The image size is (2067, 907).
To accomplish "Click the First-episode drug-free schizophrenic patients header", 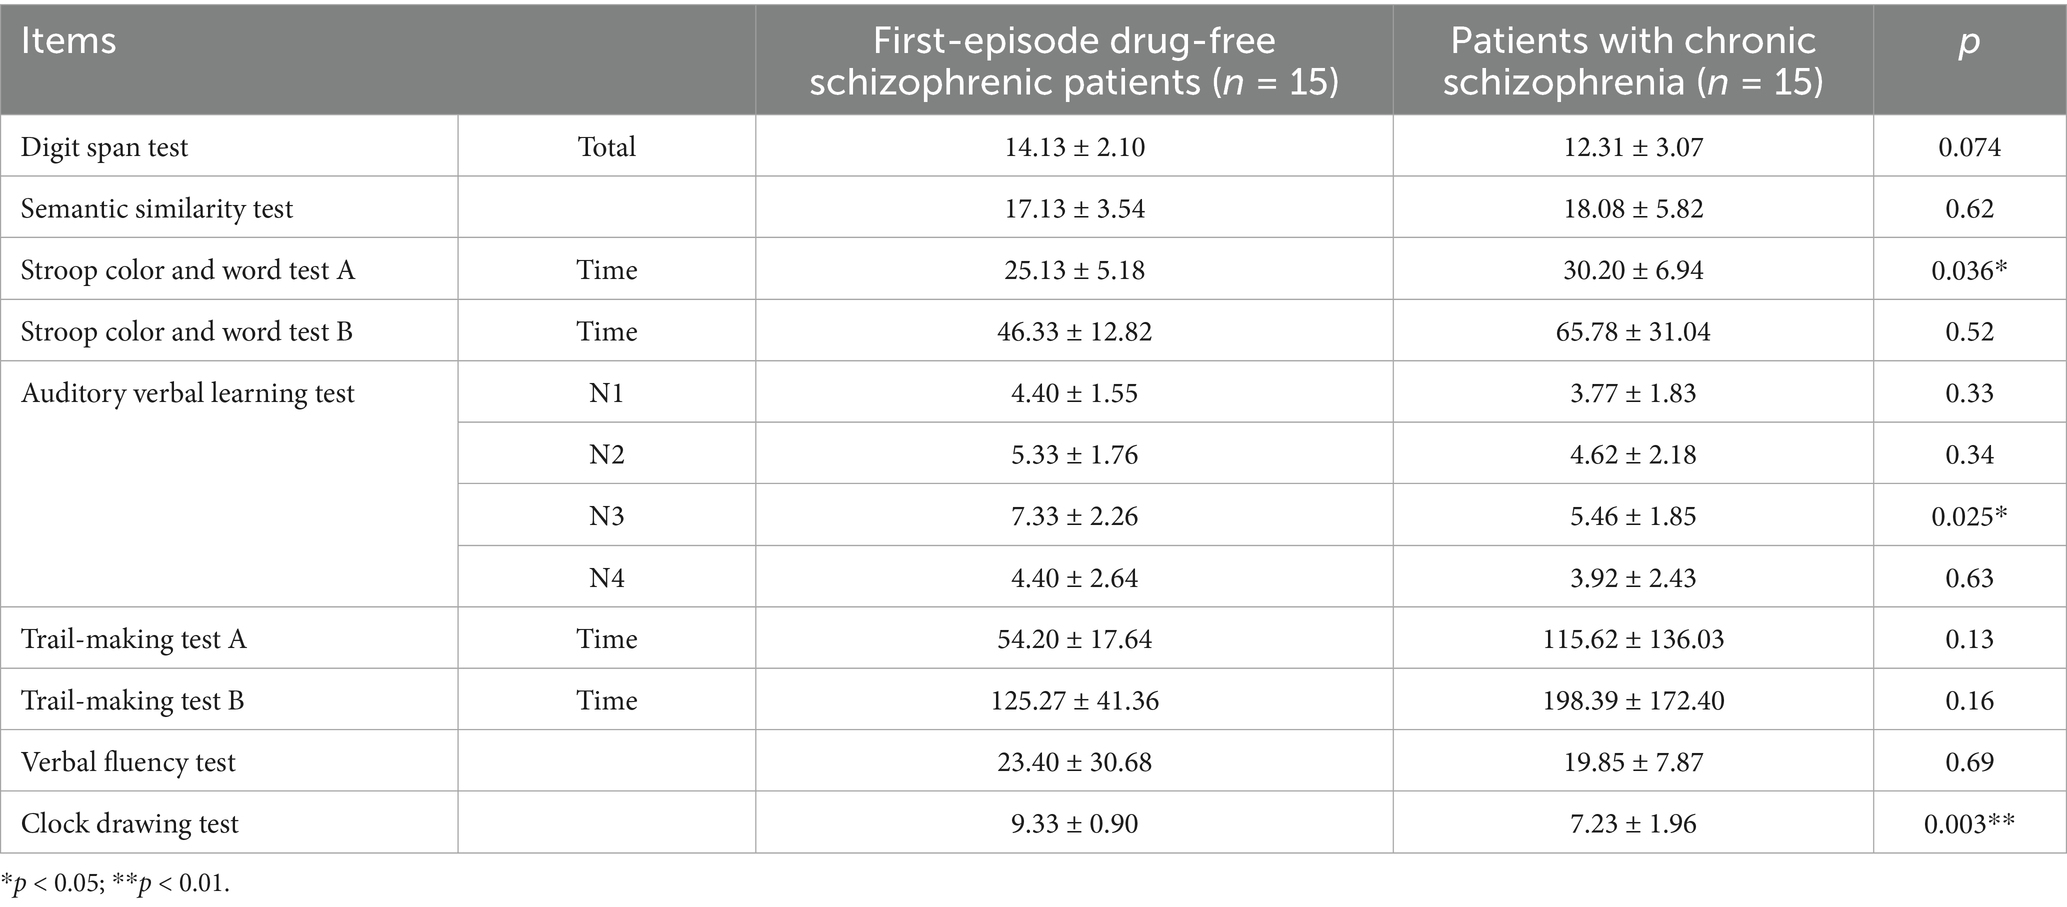I will (1073, 60).
